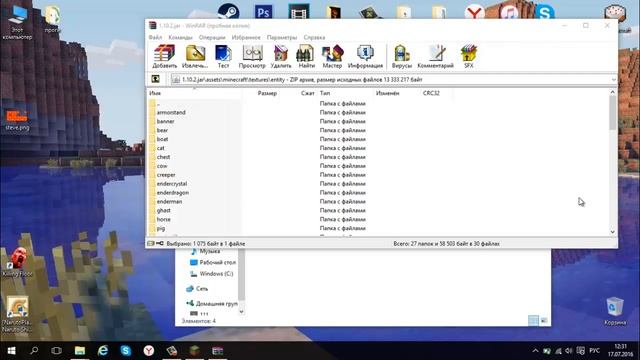This screenshot has height=360, width=640.
Task: Click the file list scroll-down arrow
Action: 613,232
